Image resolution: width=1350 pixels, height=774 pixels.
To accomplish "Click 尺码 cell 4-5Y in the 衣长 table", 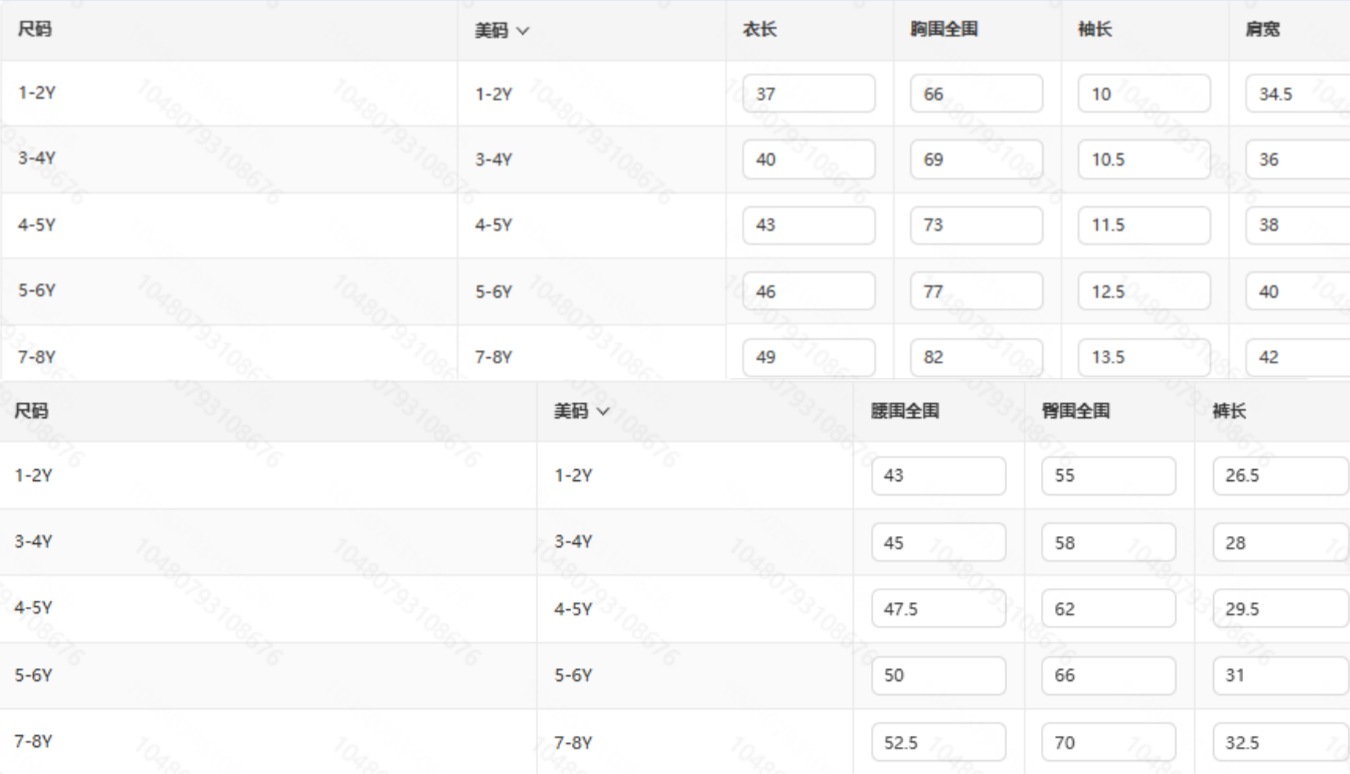I will pyautogui.click(x=36, y=226).
